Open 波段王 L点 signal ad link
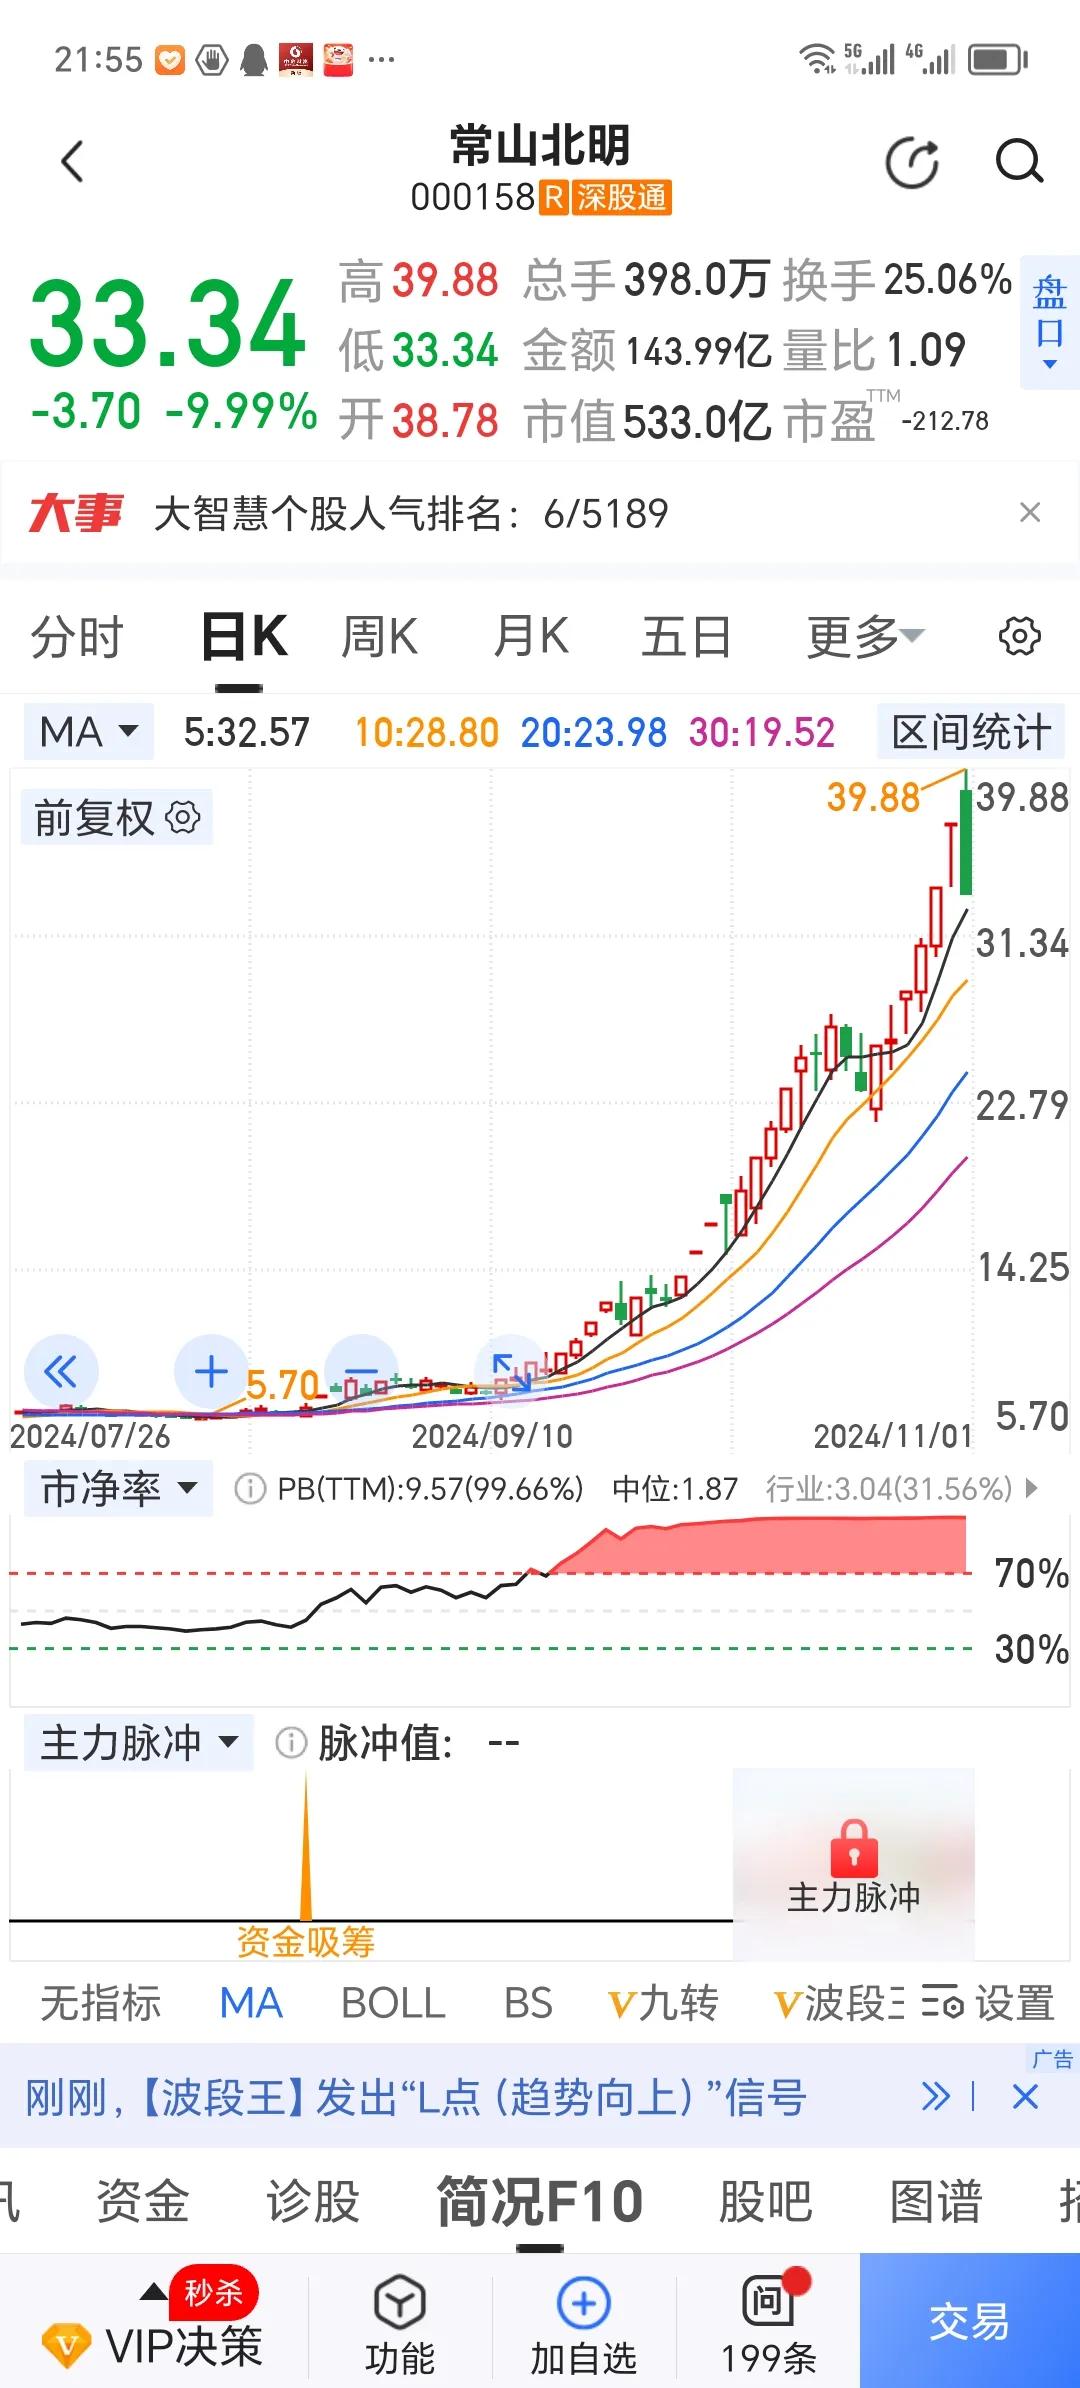The width and height of the screenshot is (1080, 2388). pyautogui.click(x=416, y=2097)
